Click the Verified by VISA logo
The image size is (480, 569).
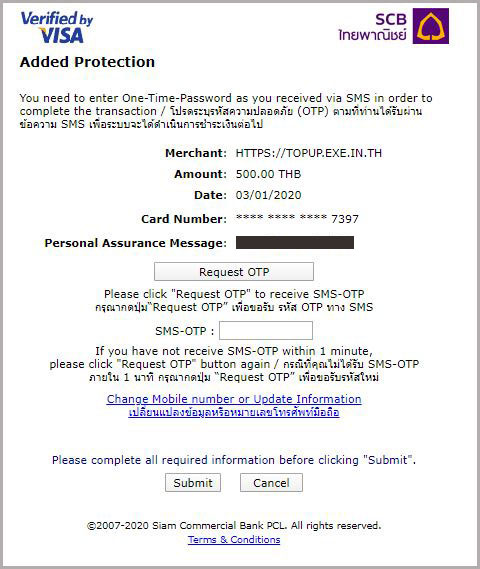click(x=57, y=27)
